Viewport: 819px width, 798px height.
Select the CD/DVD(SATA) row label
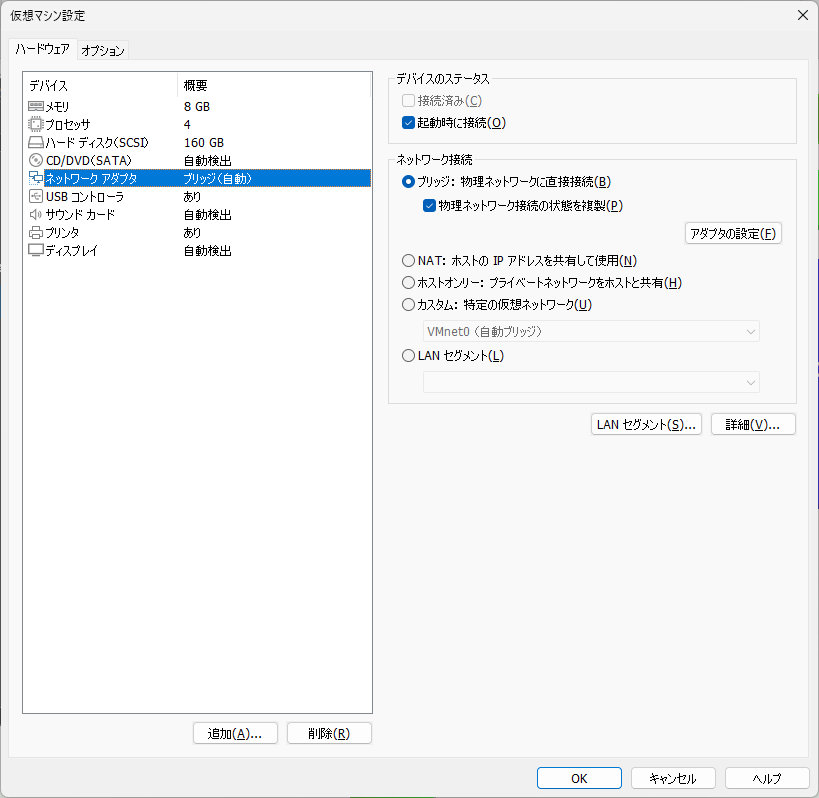88,160
